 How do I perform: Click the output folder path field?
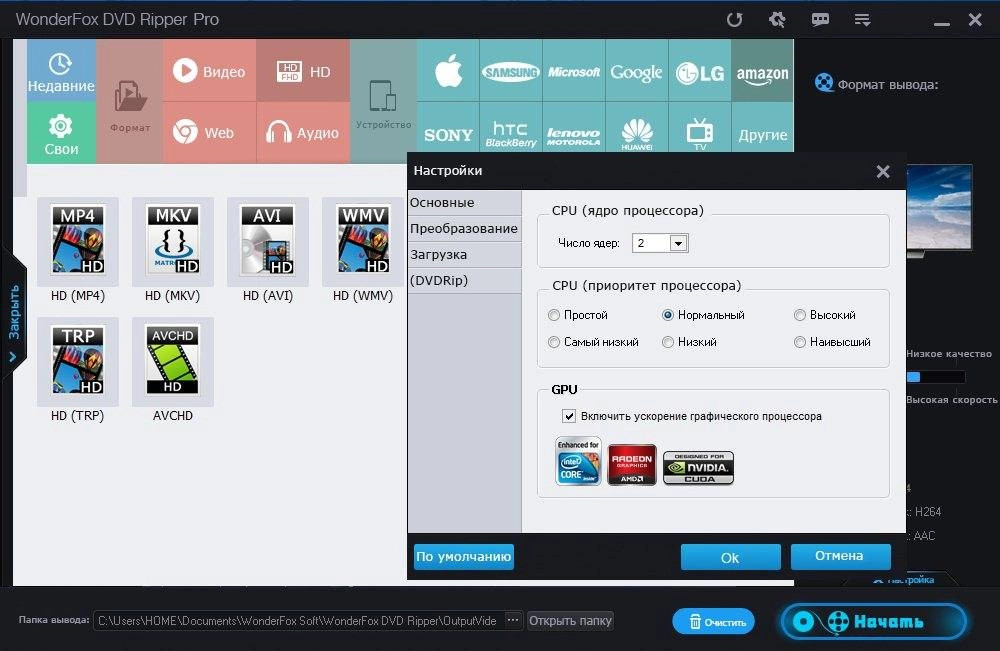pos(298,620)
